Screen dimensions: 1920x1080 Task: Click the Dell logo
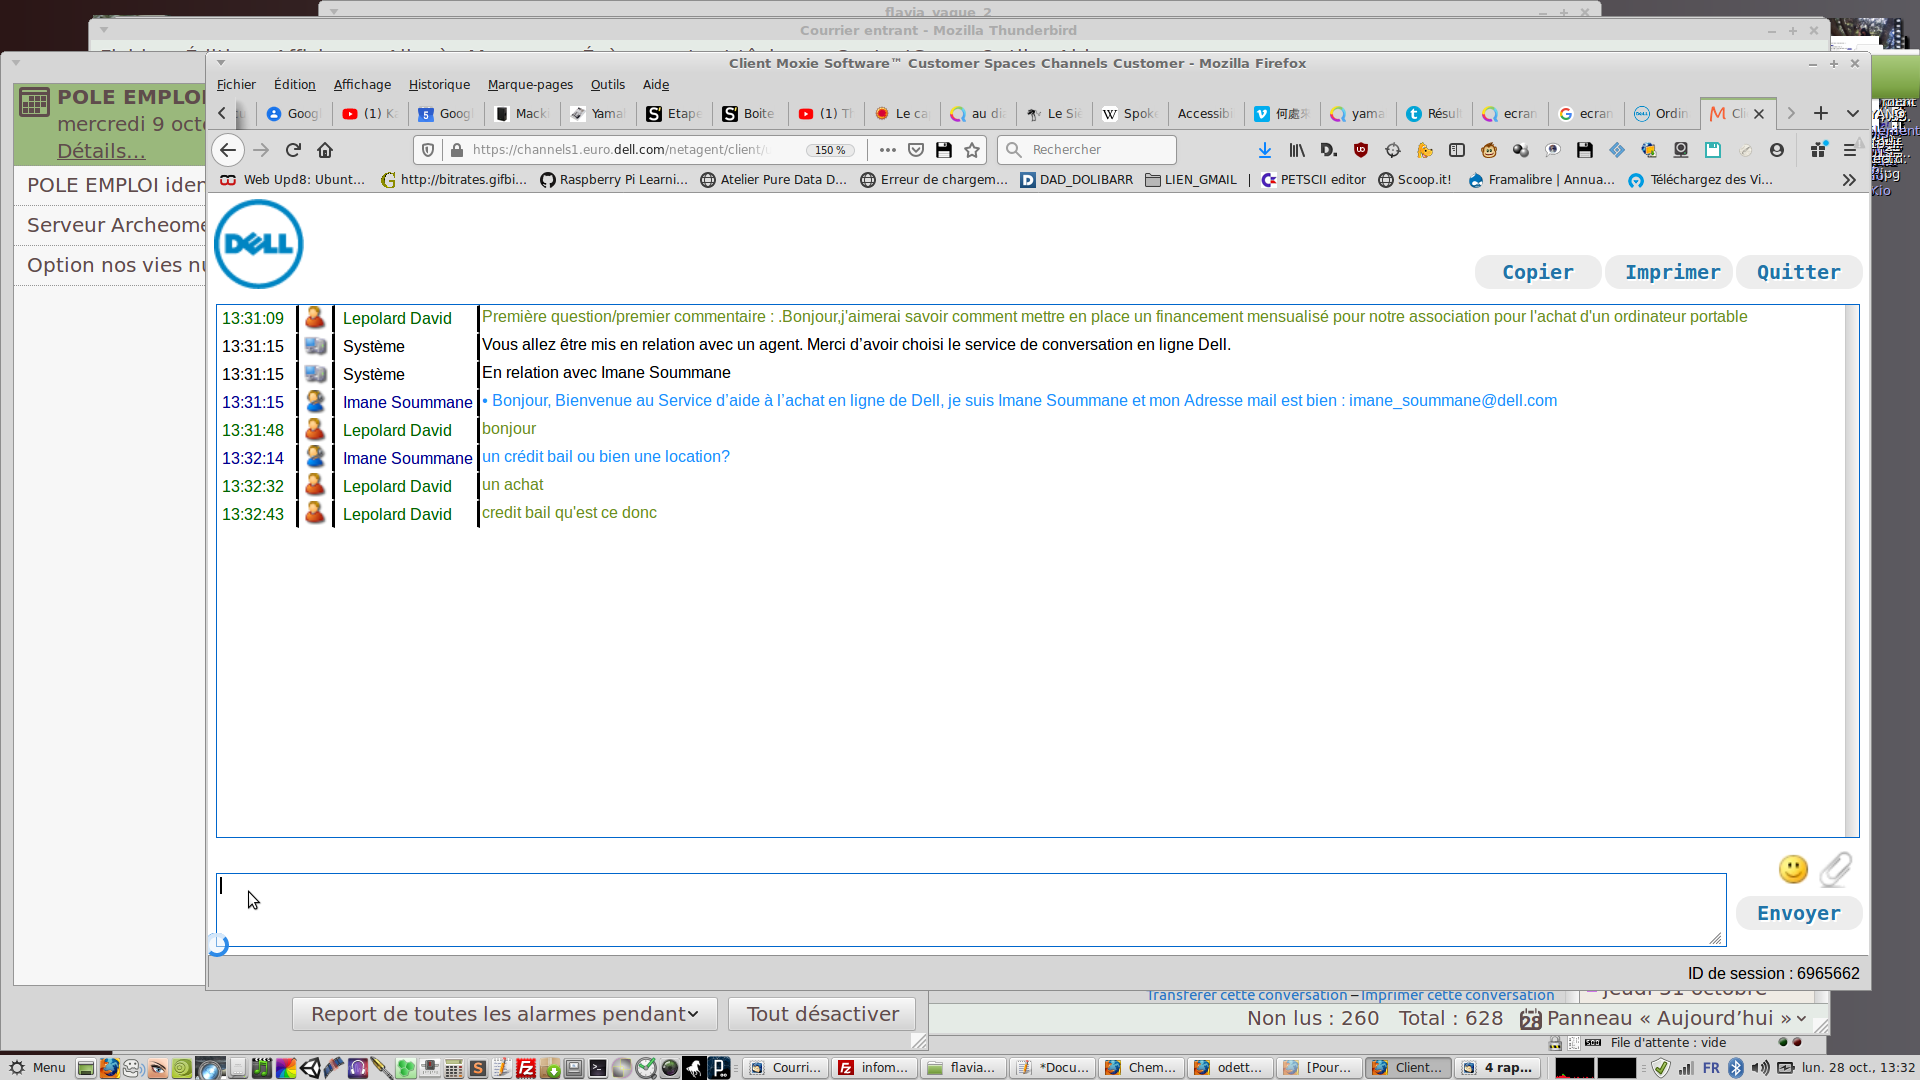click(259, 244)
